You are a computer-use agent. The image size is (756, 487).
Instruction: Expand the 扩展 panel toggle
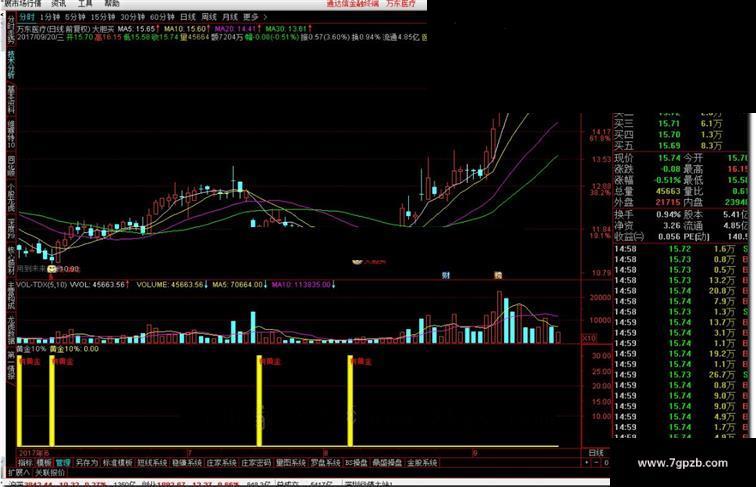pyautogui.click(x=19, y=472)
